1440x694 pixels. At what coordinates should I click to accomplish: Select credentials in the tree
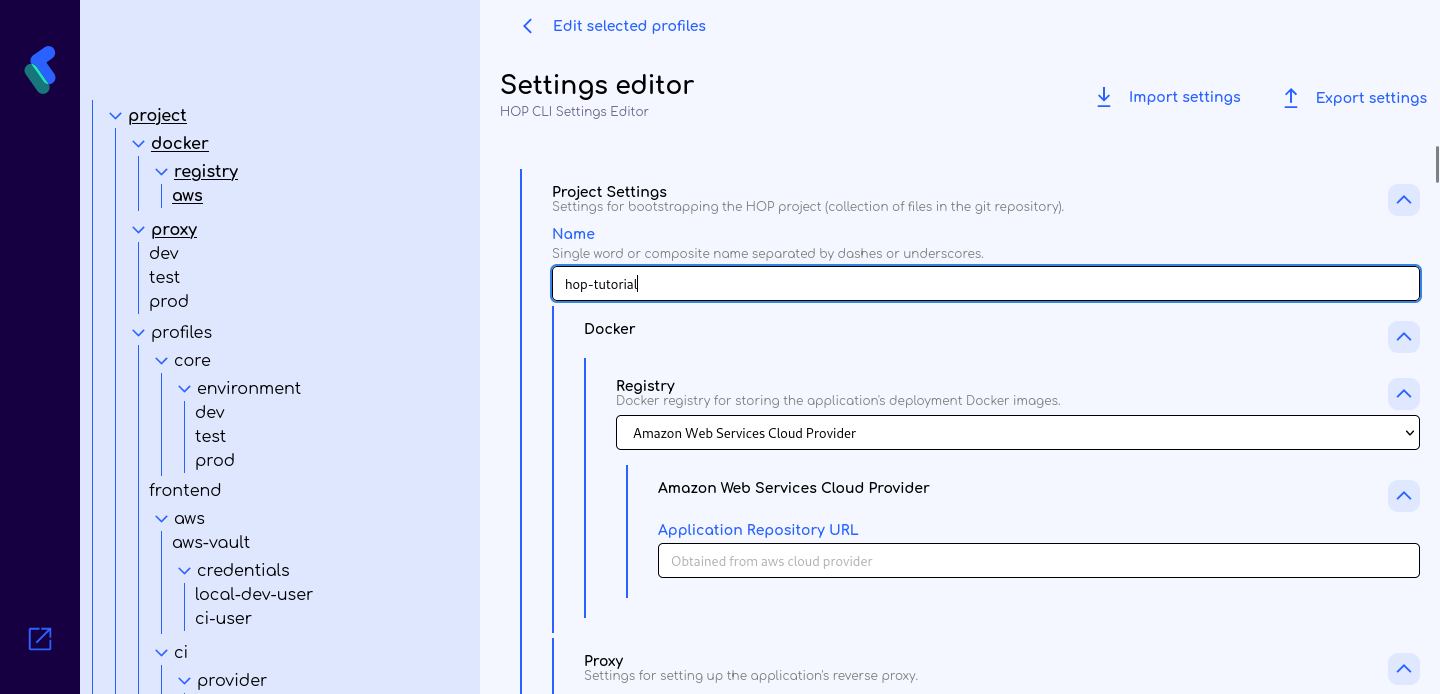pos(243,571)
